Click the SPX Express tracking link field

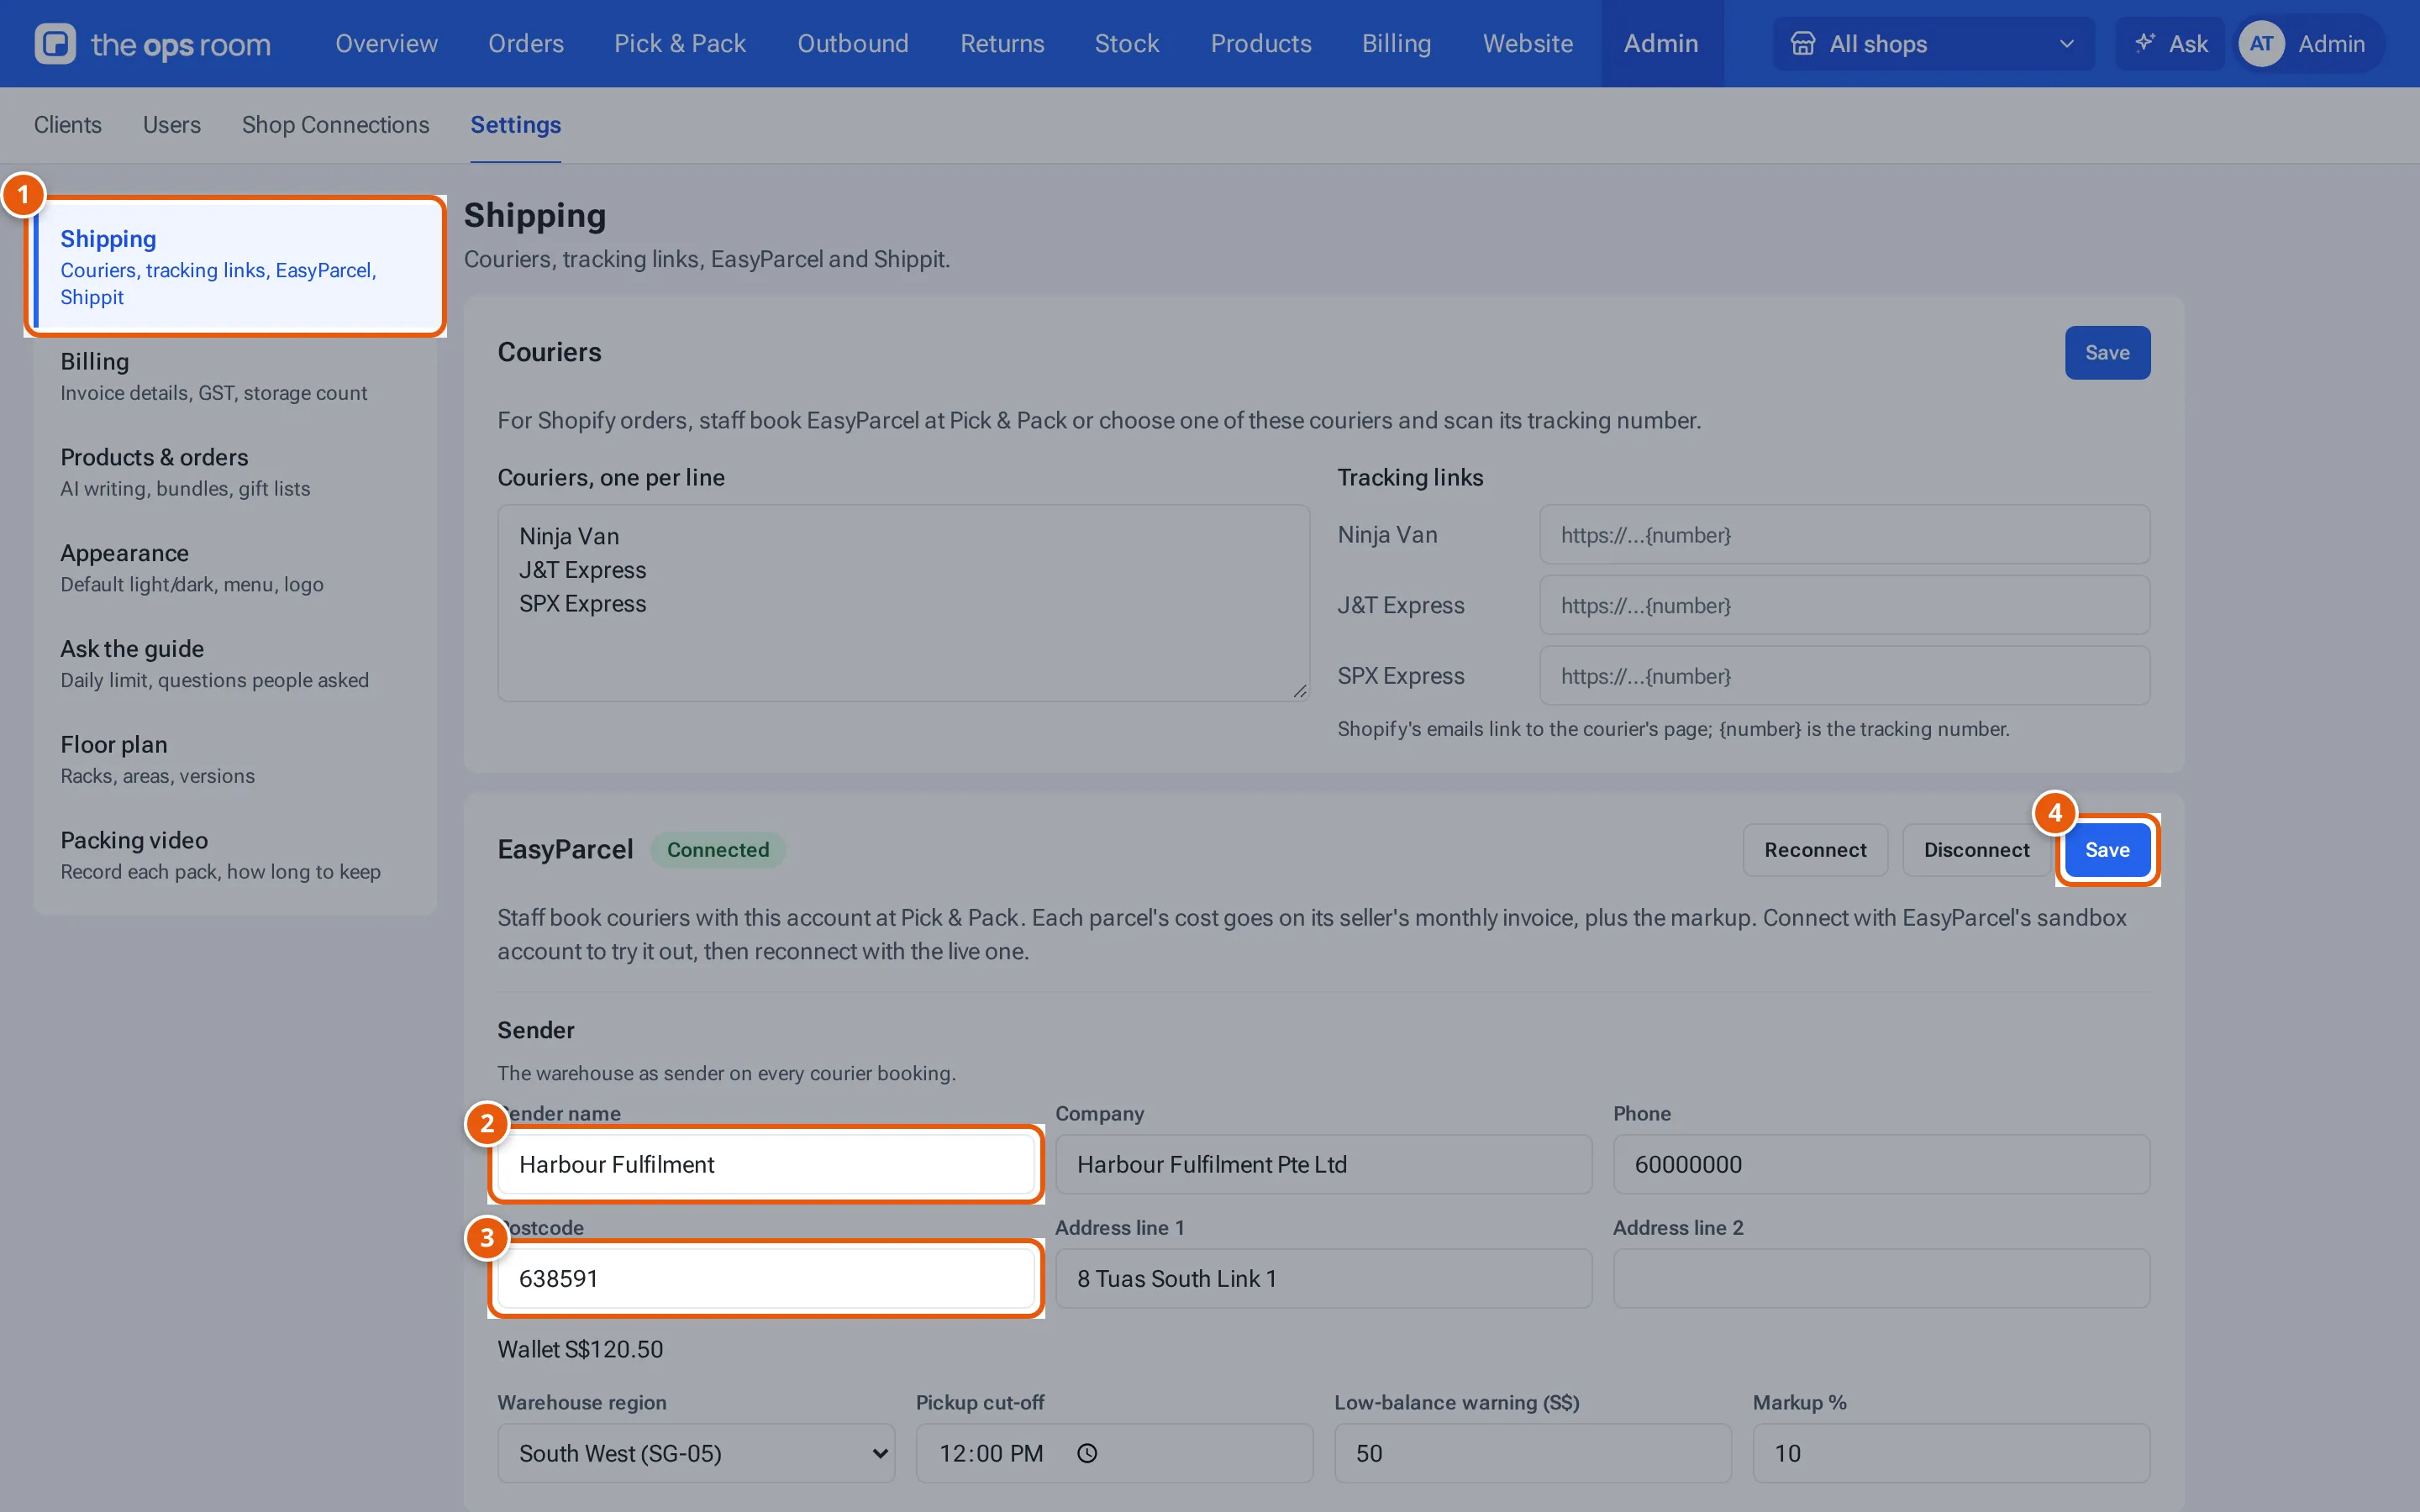[1844, 676]
